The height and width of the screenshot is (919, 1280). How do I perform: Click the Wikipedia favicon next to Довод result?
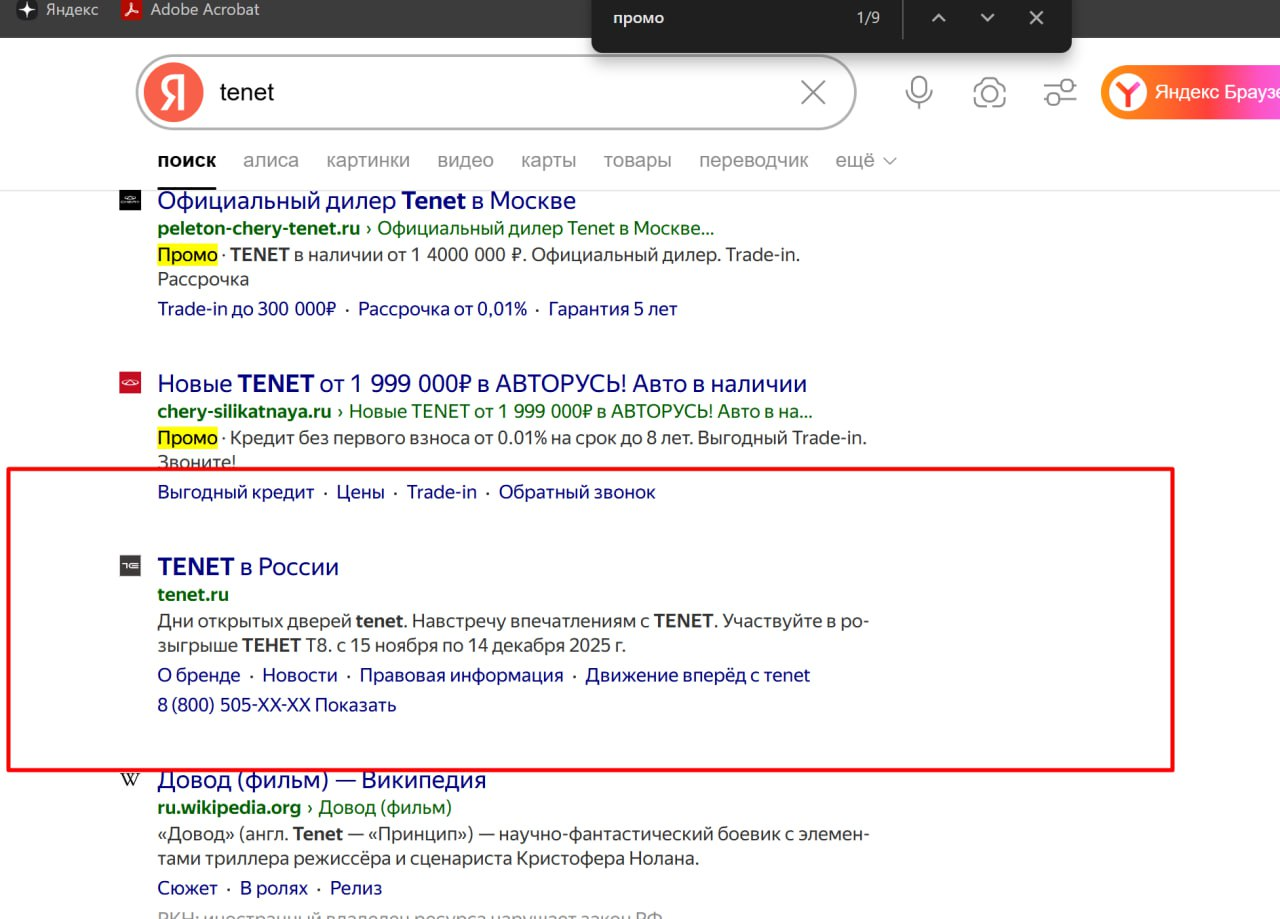(130, 780)
